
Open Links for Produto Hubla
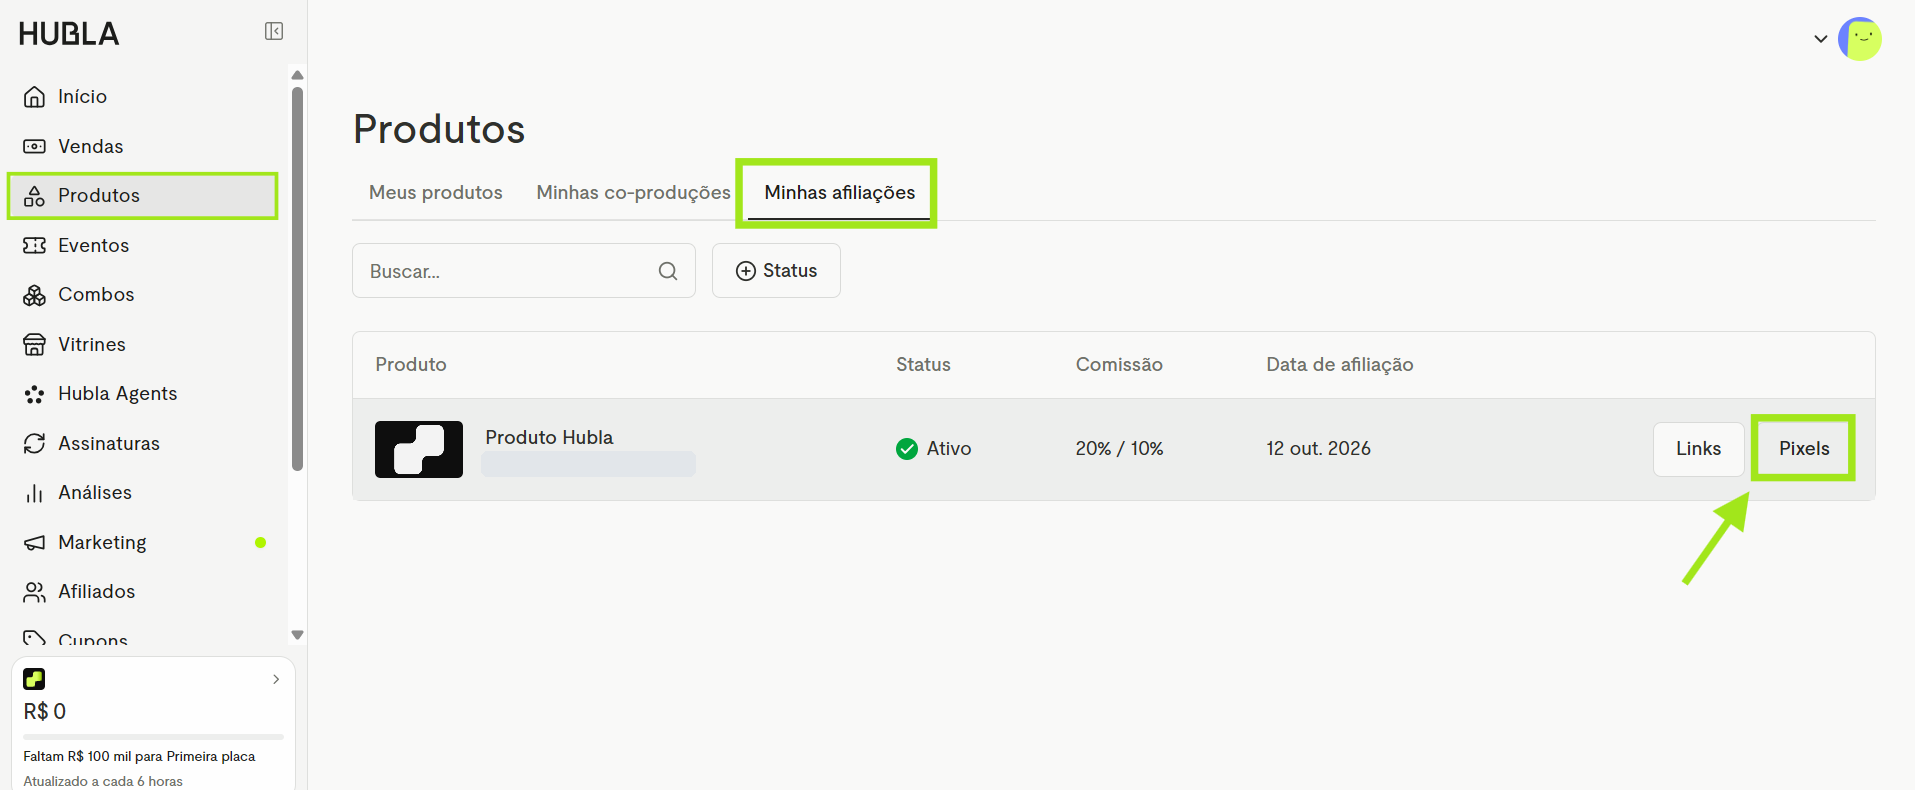(1699, 449)
